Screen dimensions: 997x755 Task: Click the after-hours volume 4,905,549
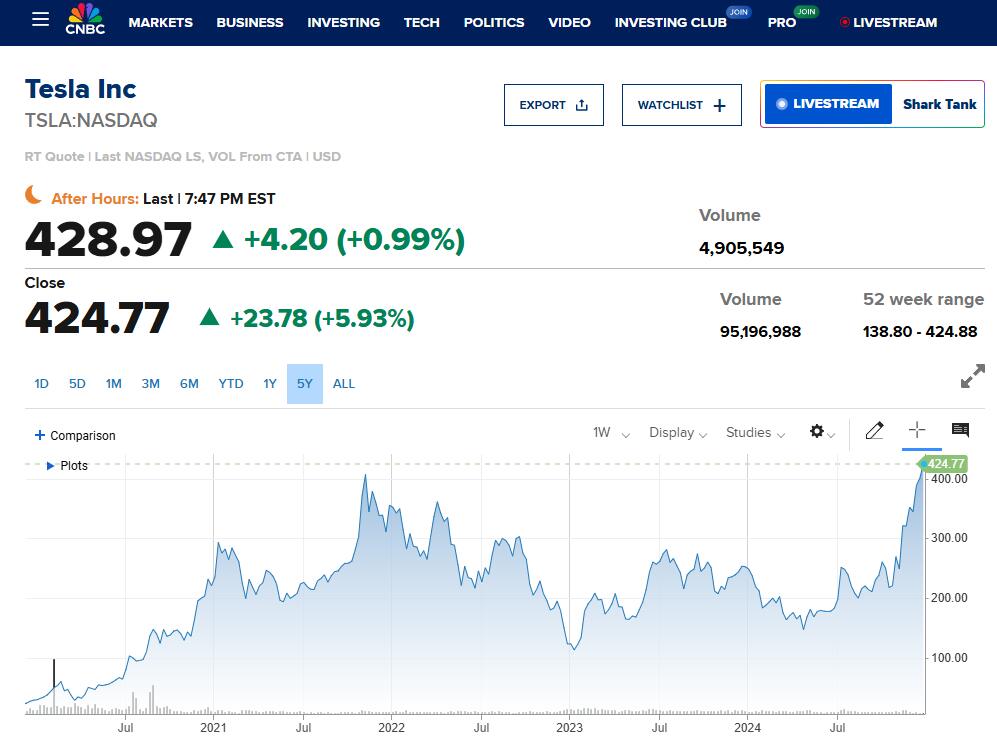741,248
